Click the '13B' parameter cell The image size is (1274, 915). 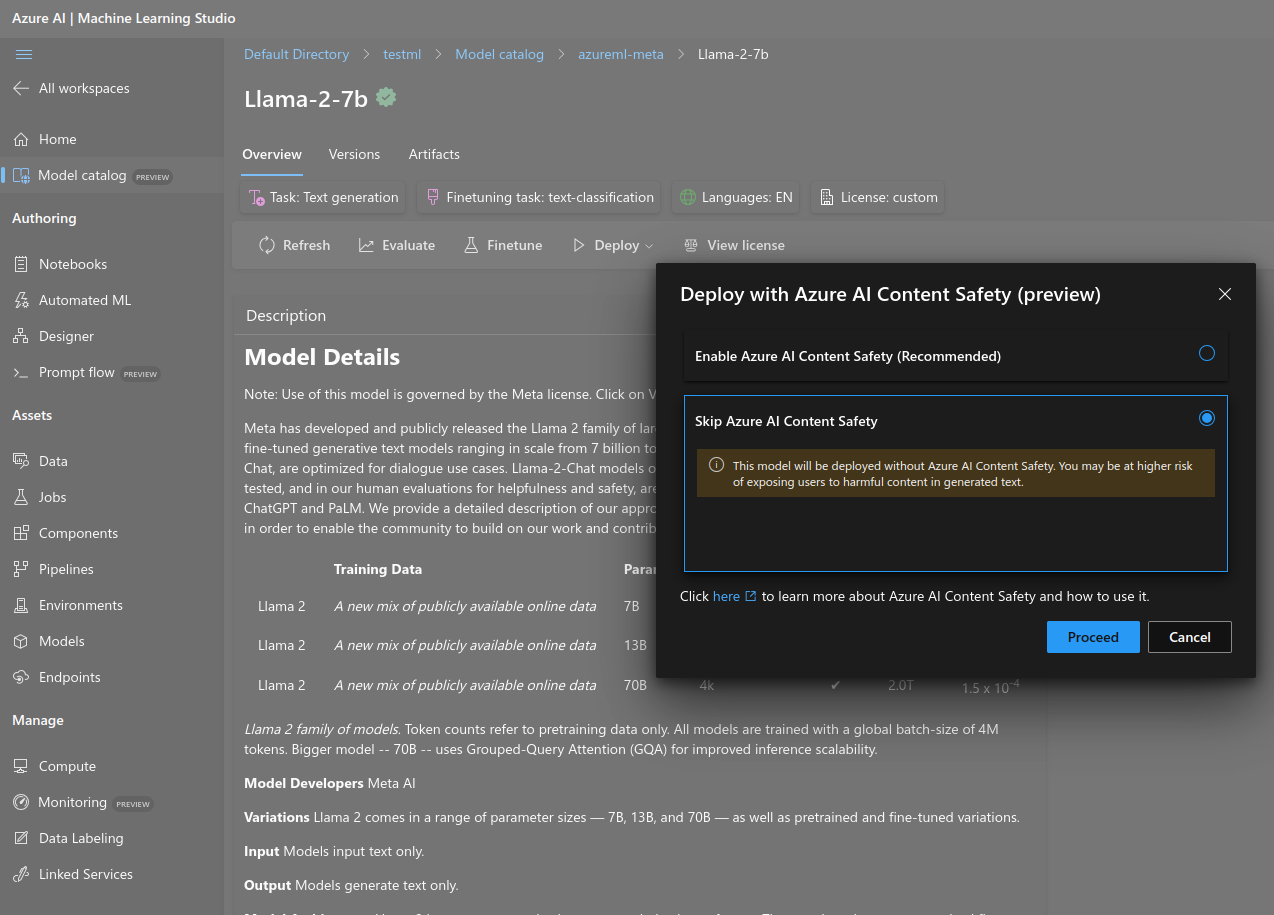tap(635, 645)
